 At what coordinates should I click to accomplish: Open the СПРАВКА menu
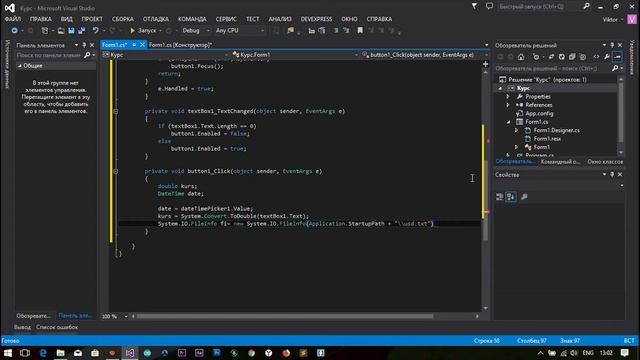coord(379,19)
